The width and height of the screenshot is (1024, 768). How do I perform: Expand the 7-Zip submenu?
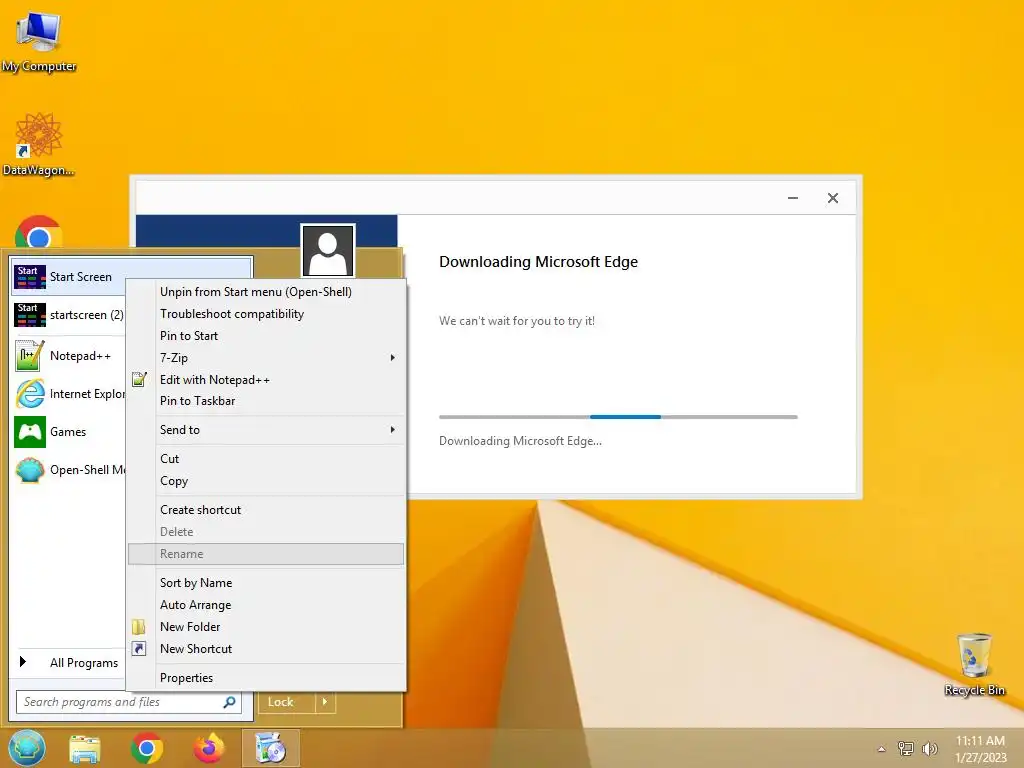coord(266,358)
